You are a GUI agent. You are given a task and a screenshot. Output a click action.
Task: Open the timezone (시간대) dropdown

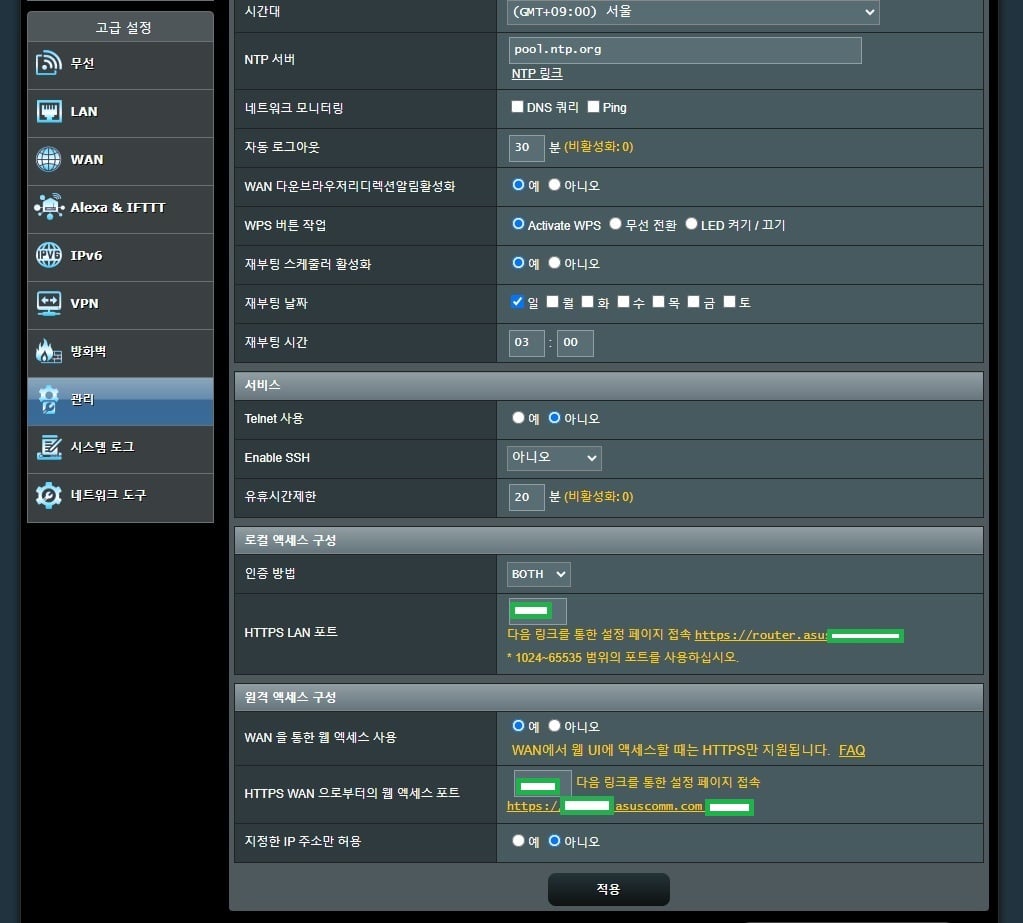[693, 12]
